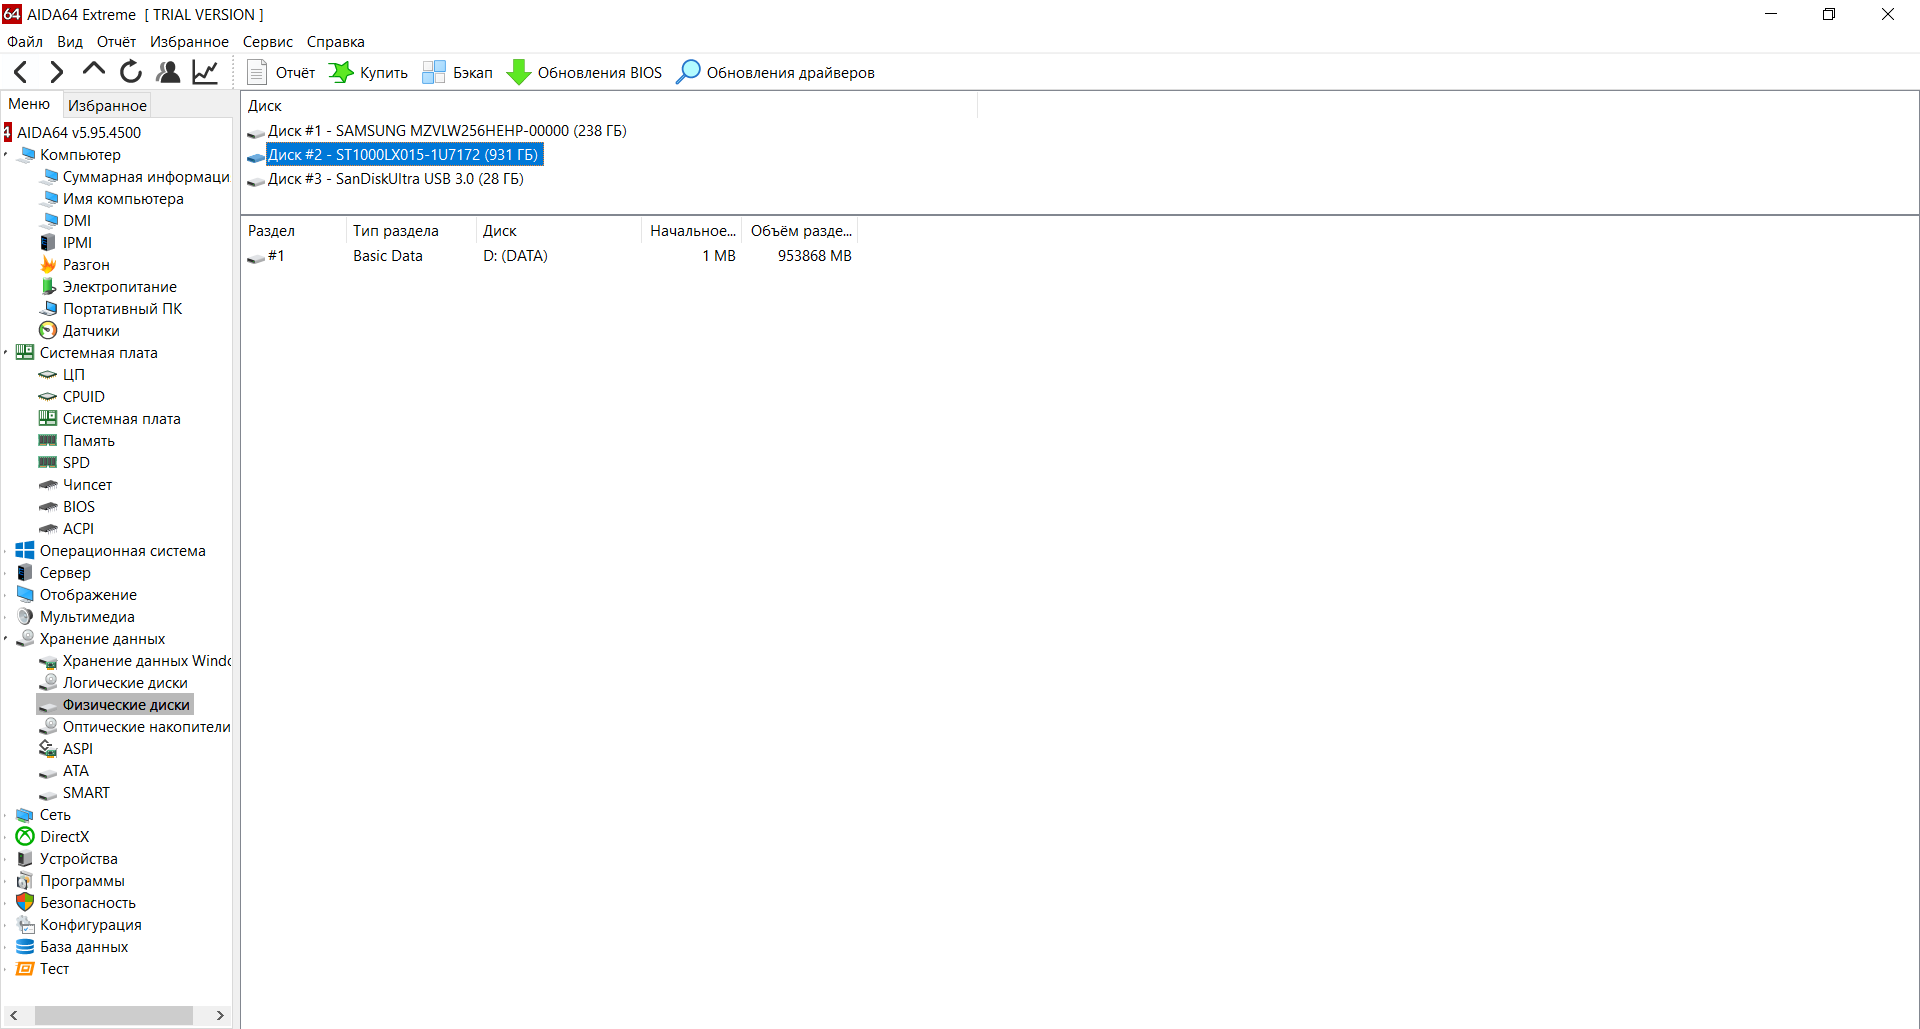Expand the Устройства tree node
Screen dimensions: 1920x1029
click(6, 859)
